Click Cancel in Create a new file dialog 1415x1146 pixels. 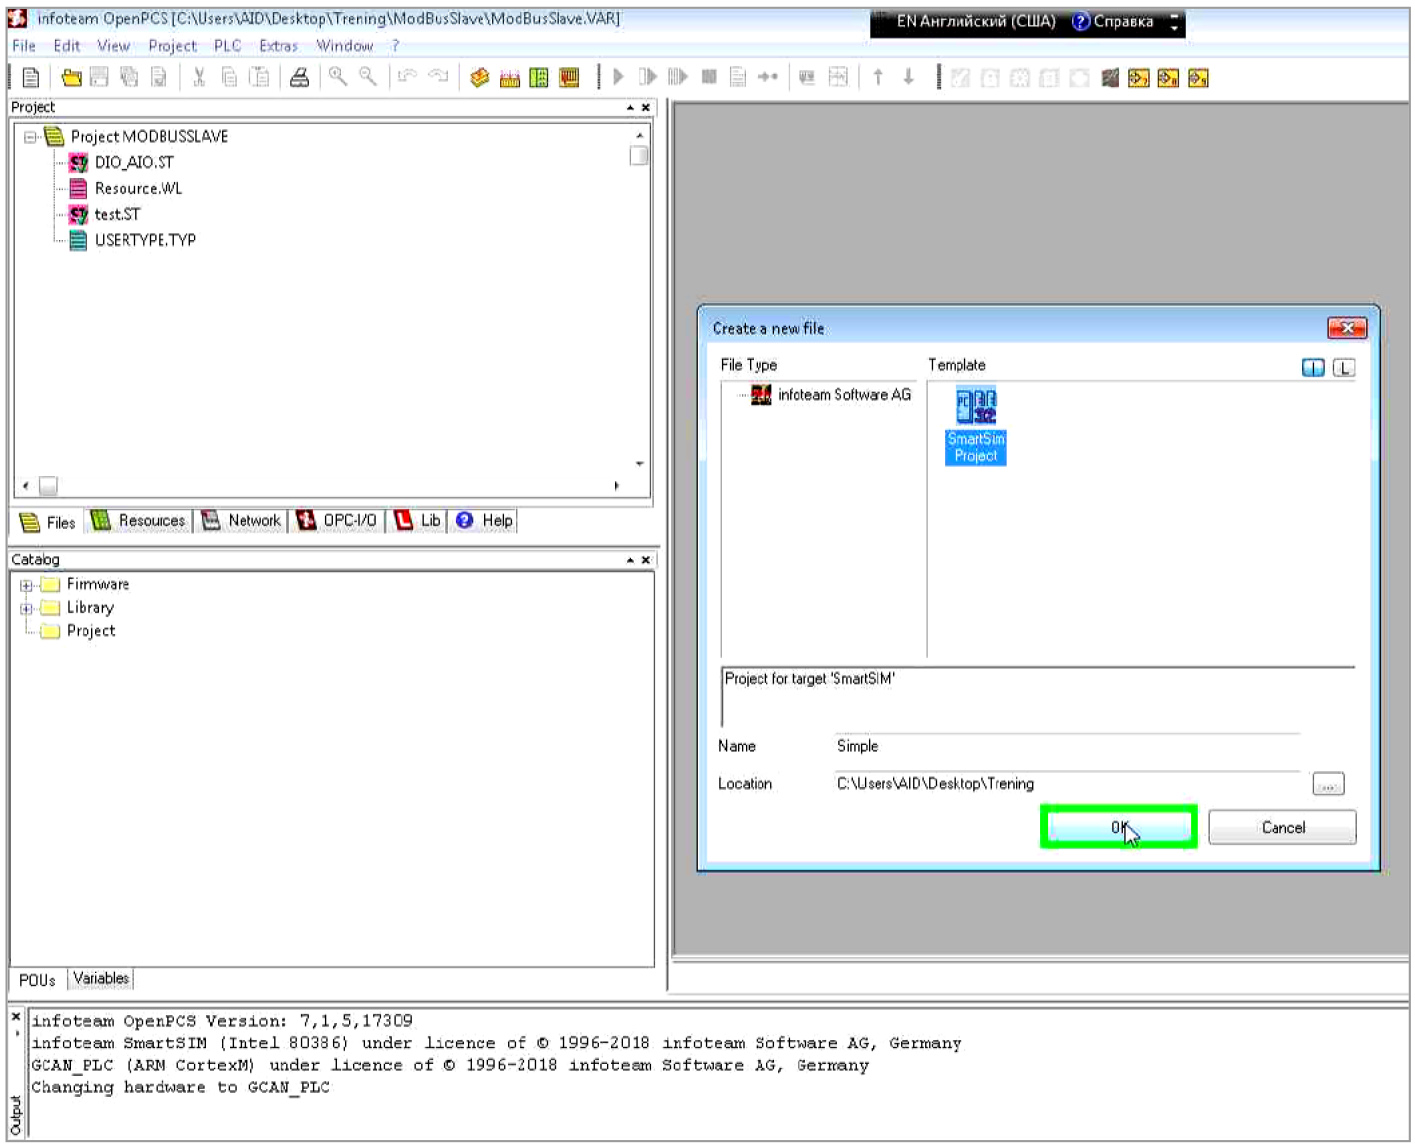[1282, 828]
